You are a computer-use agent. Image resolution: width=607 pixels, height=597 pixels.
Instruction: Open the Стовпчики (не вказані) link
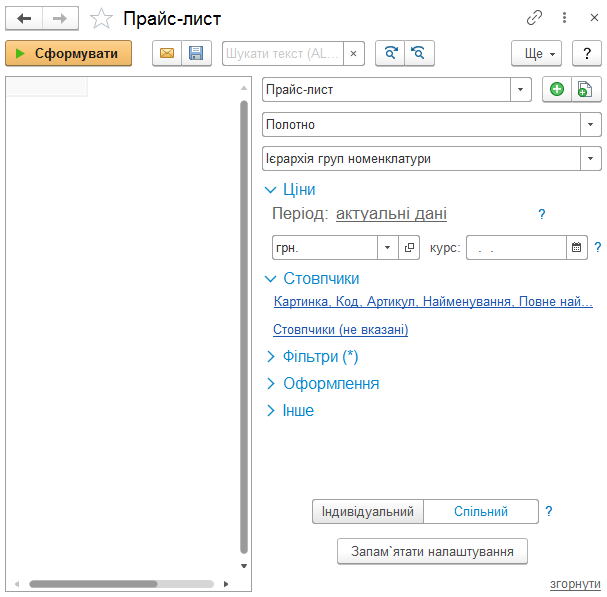[341, 329]
